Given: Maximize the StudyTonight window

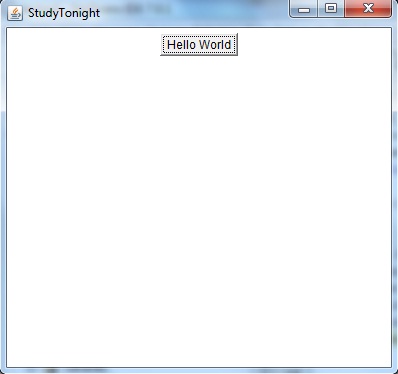Looking at the screenshot, I should pos(331,8).
